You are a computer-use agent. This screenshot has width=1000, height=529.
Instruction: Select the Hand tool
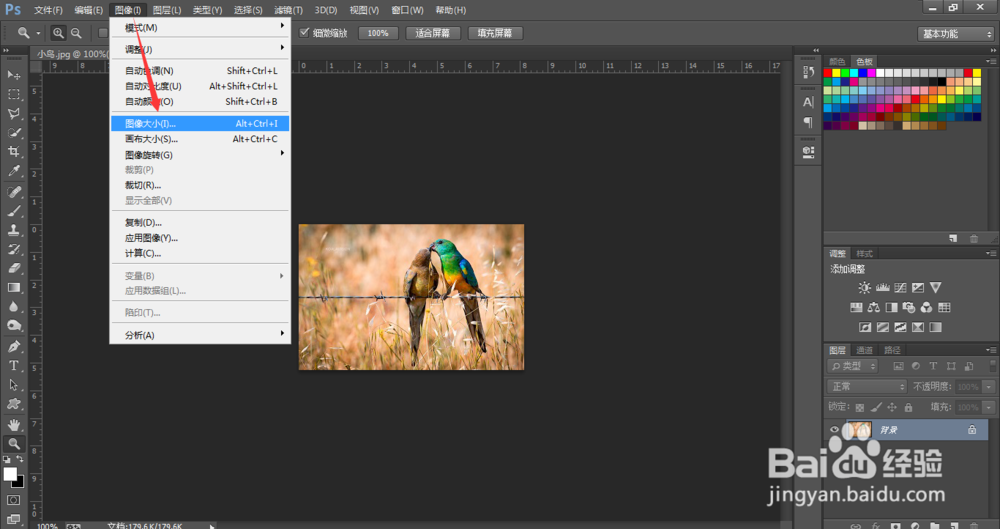click(13, 425)
